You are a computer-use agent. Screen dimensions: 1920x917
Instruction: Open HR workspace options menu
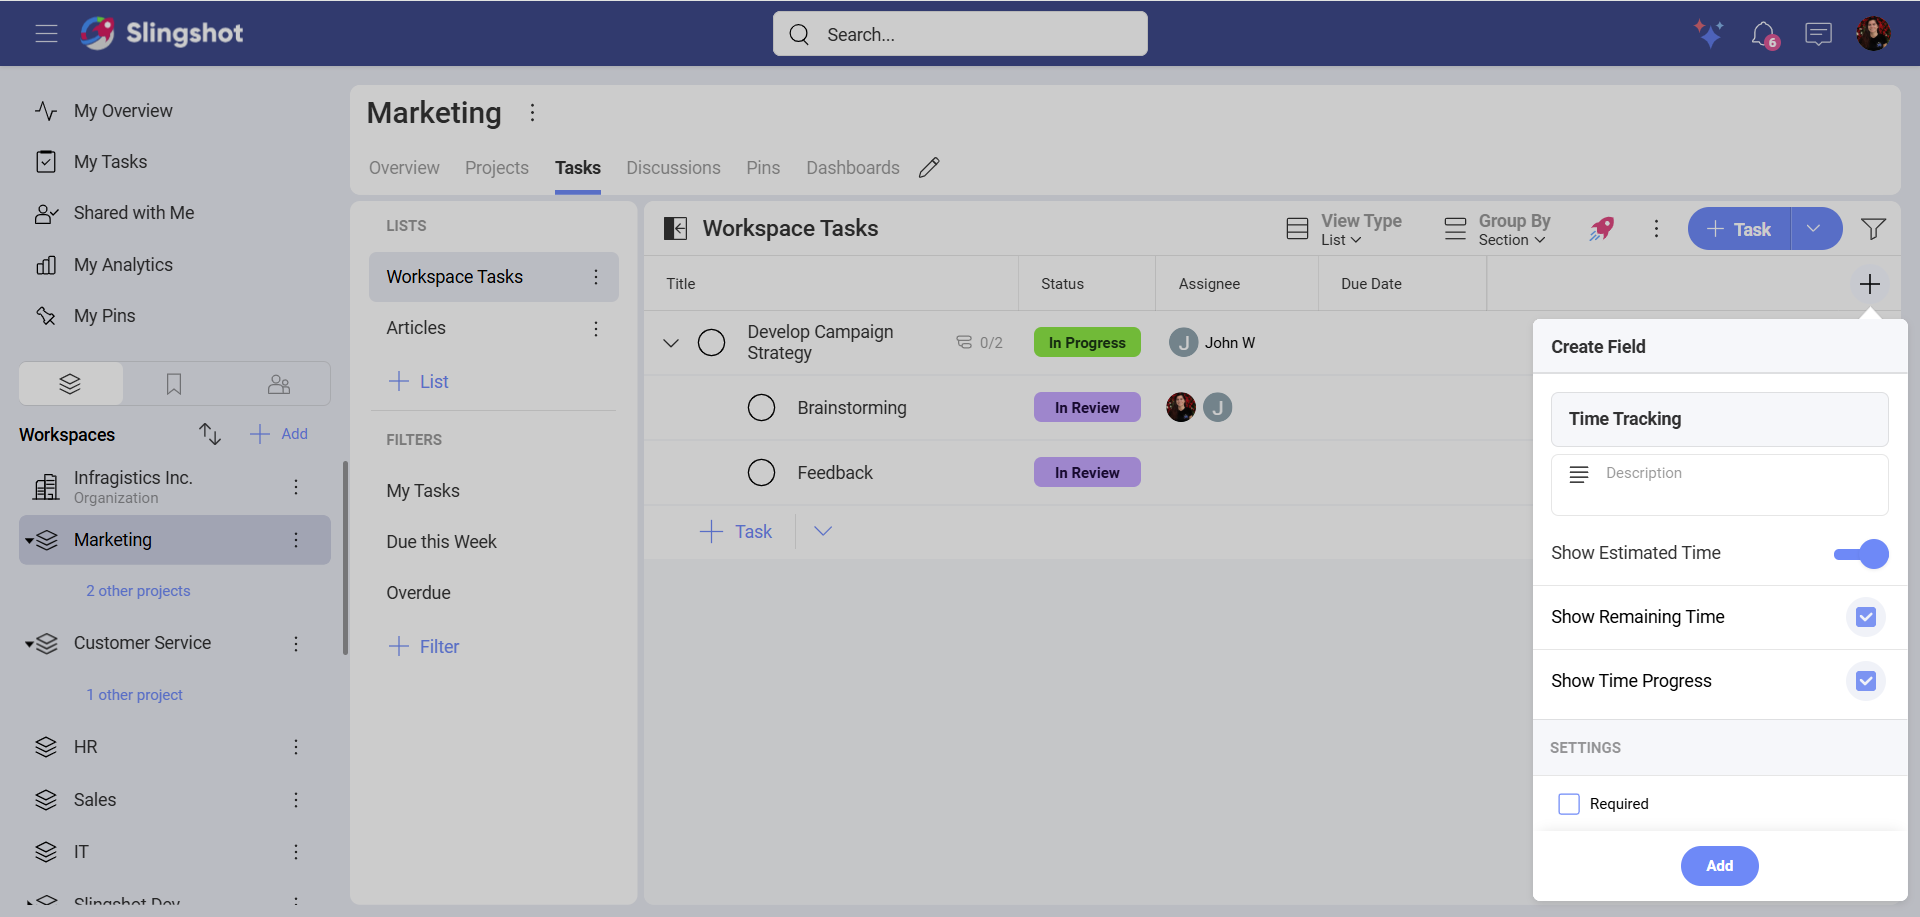click(296, 747)
